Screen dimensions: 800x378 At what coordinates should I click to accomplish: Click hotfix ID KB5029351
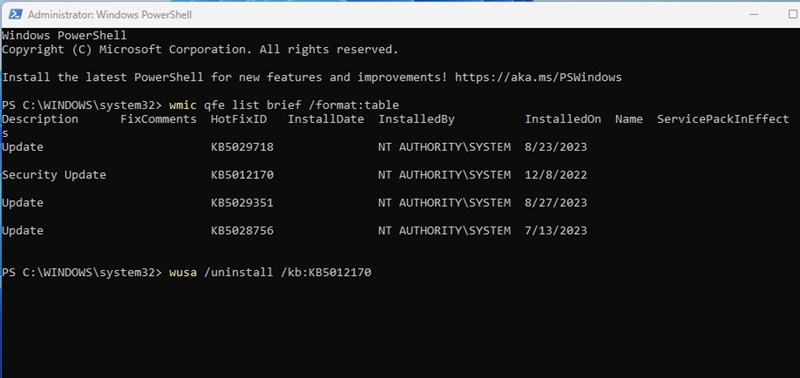pos(242,203)
